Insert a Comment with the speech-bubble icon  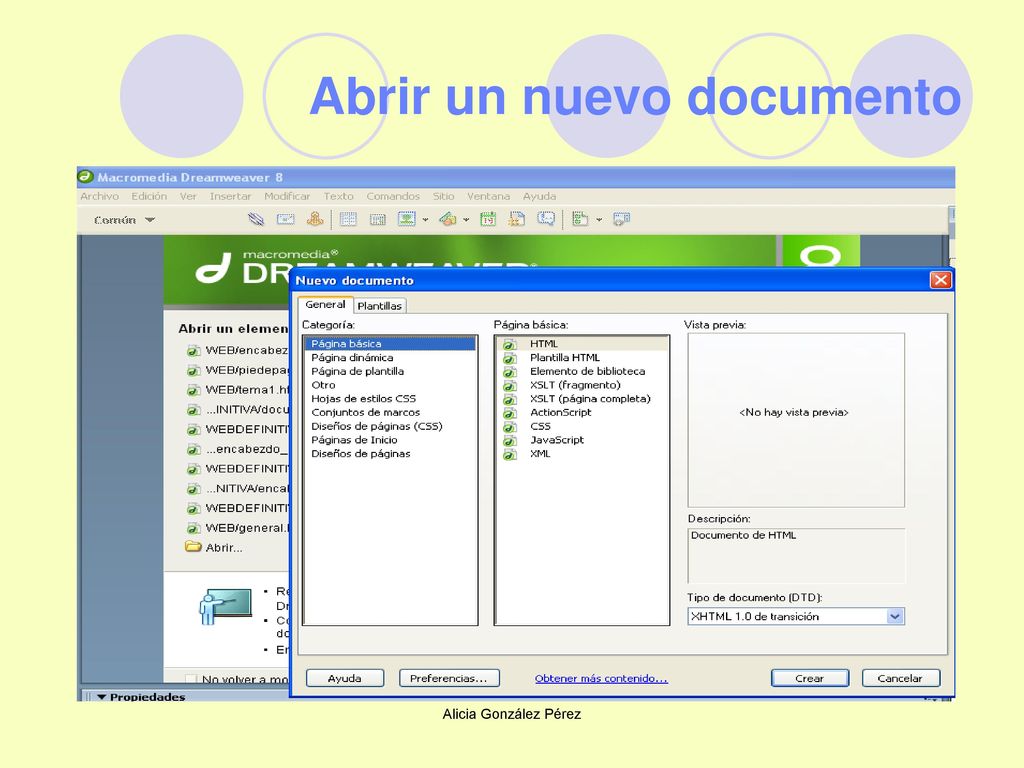click(x=546, y=219)
